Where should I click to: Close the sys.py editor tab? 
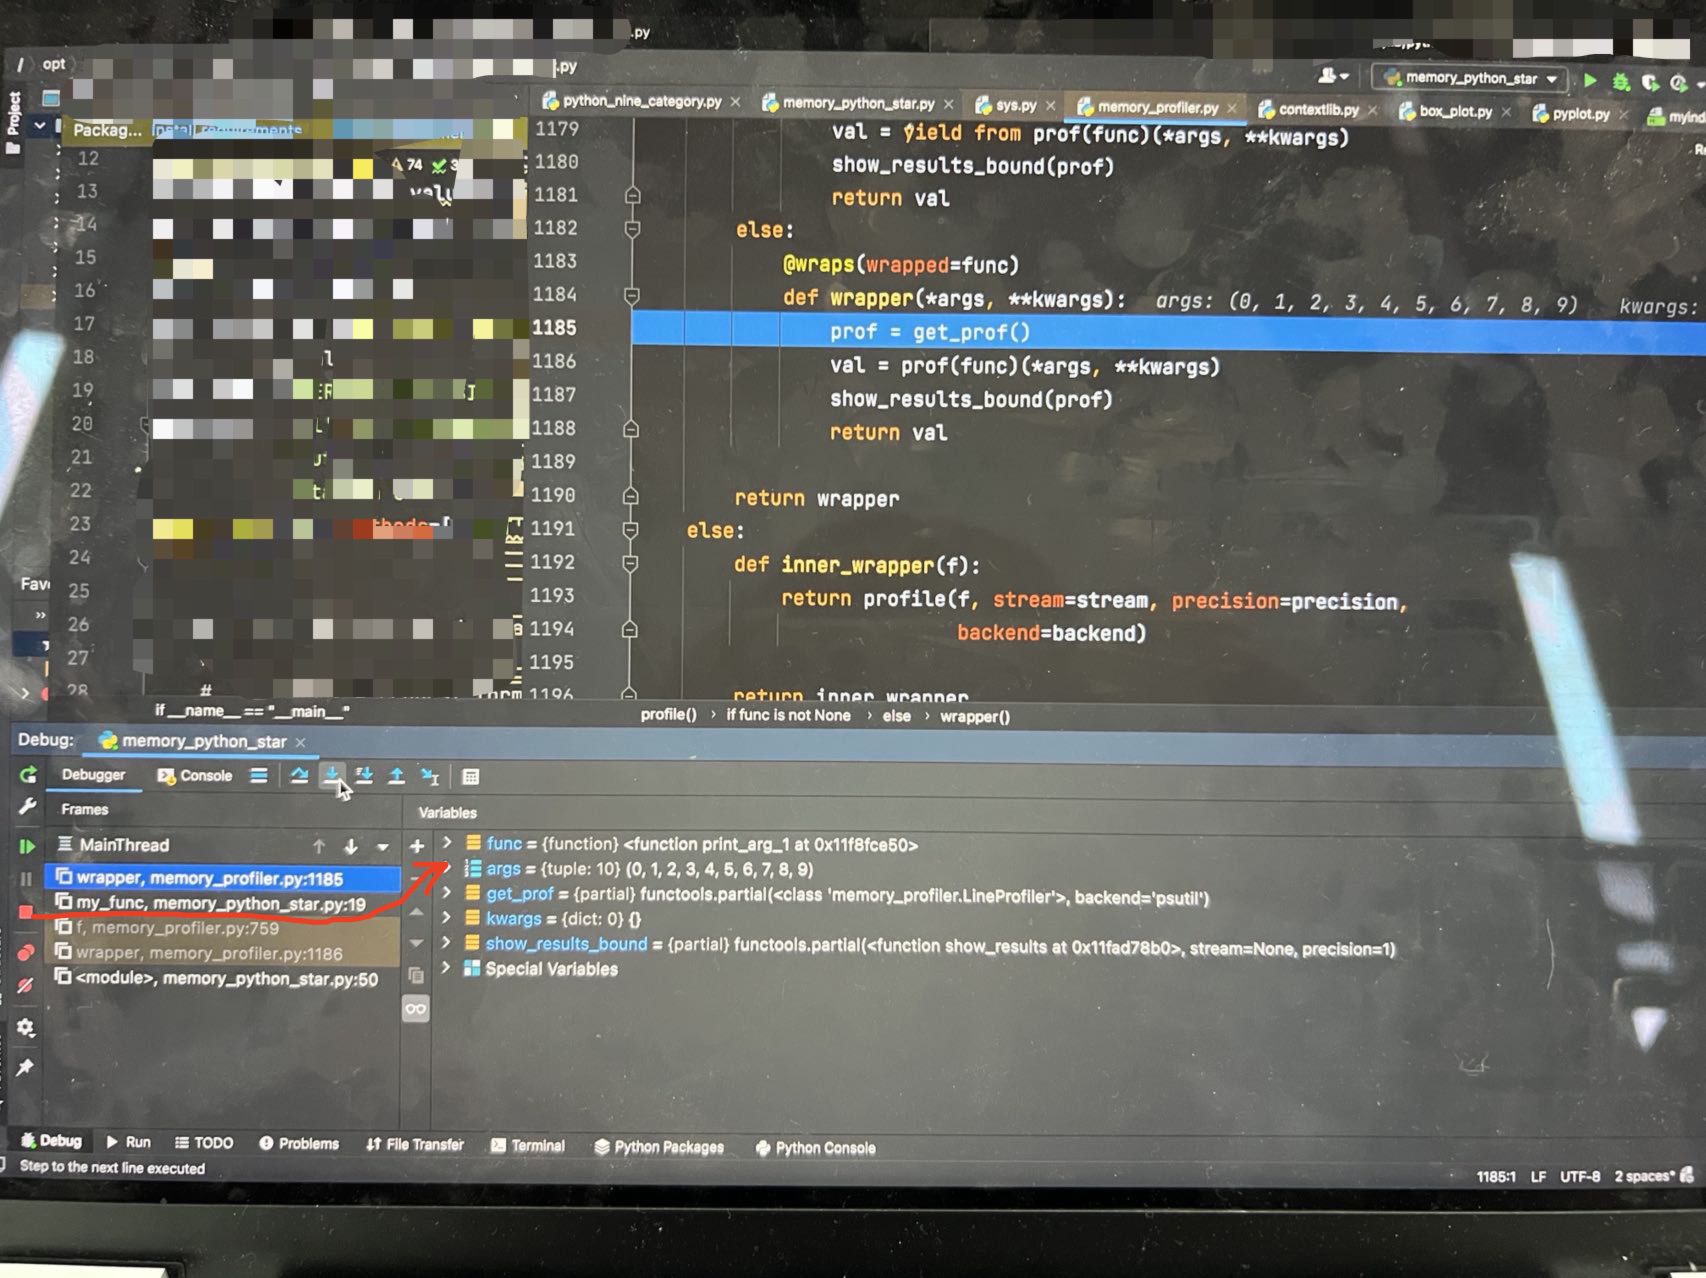click(1051, 105)
